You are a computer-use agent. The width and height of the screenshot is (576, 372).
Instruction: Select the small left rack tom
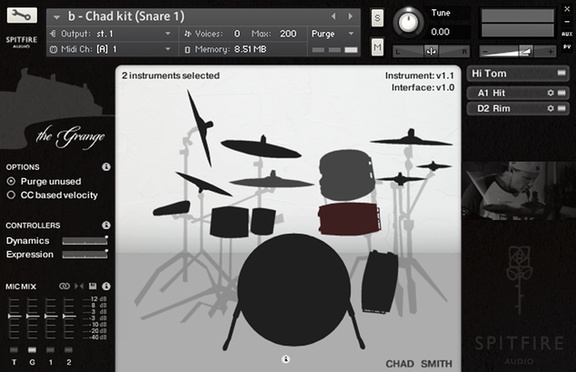[263, 221]
